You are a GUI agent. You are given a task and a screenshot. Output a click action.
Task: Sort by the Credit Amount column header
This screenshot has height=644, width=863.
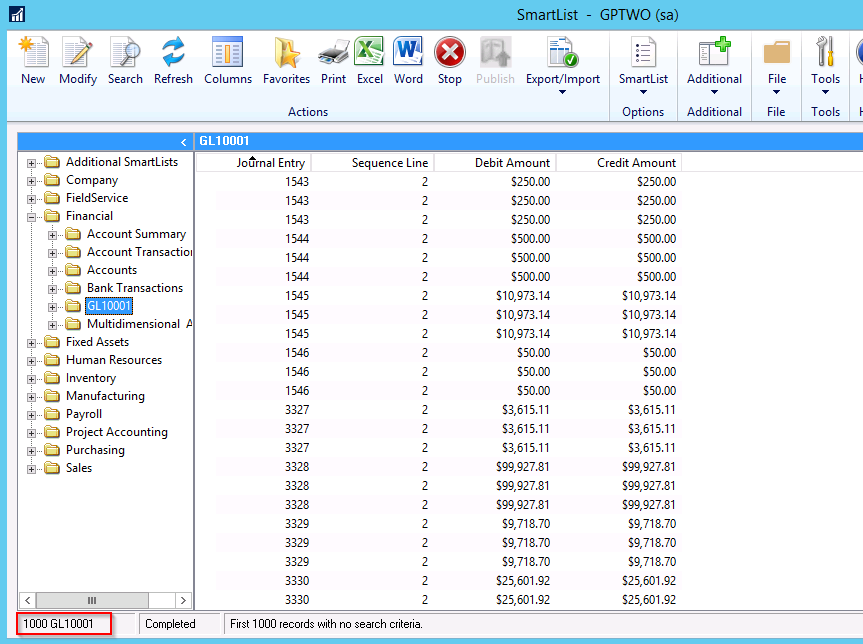point(619,163)
